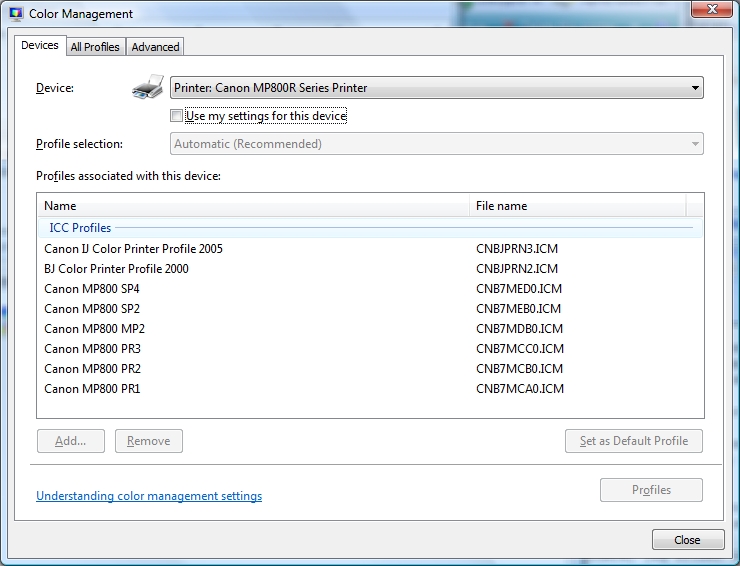The width and height of the screenshot is (740, 566).
Task: Open the Device dropdown list
Action: click(437, 88)
